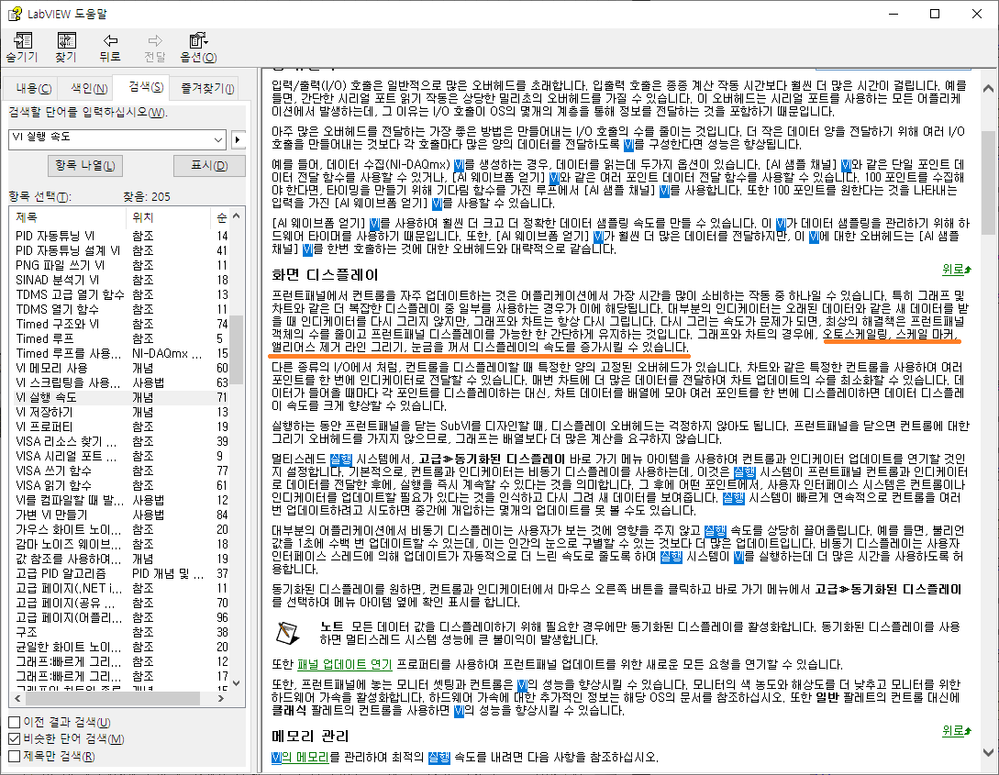Image resolution: width=999 pixels, height=775 pixels.
Task: Click scroll-up arrow of results list
Action: tap(236, 217)
